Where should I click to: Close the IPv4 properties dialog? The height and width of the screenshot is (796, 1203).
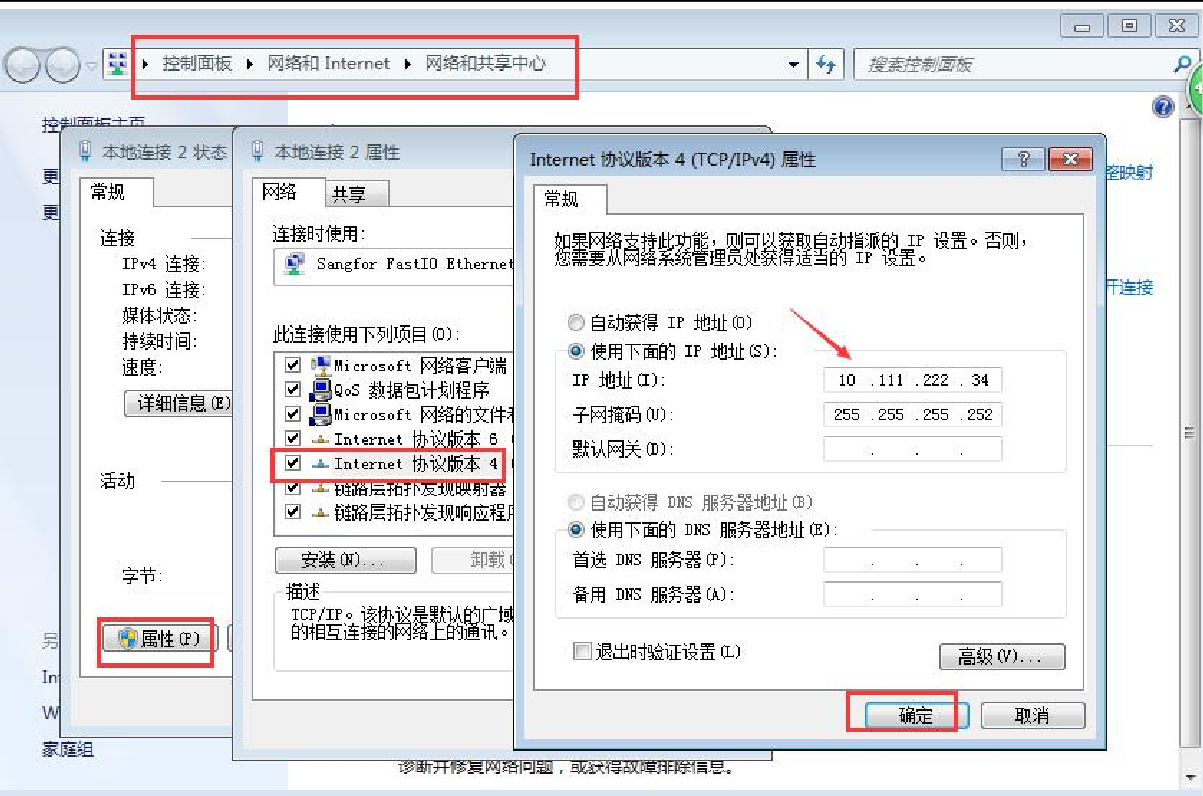pos(1070,160)
